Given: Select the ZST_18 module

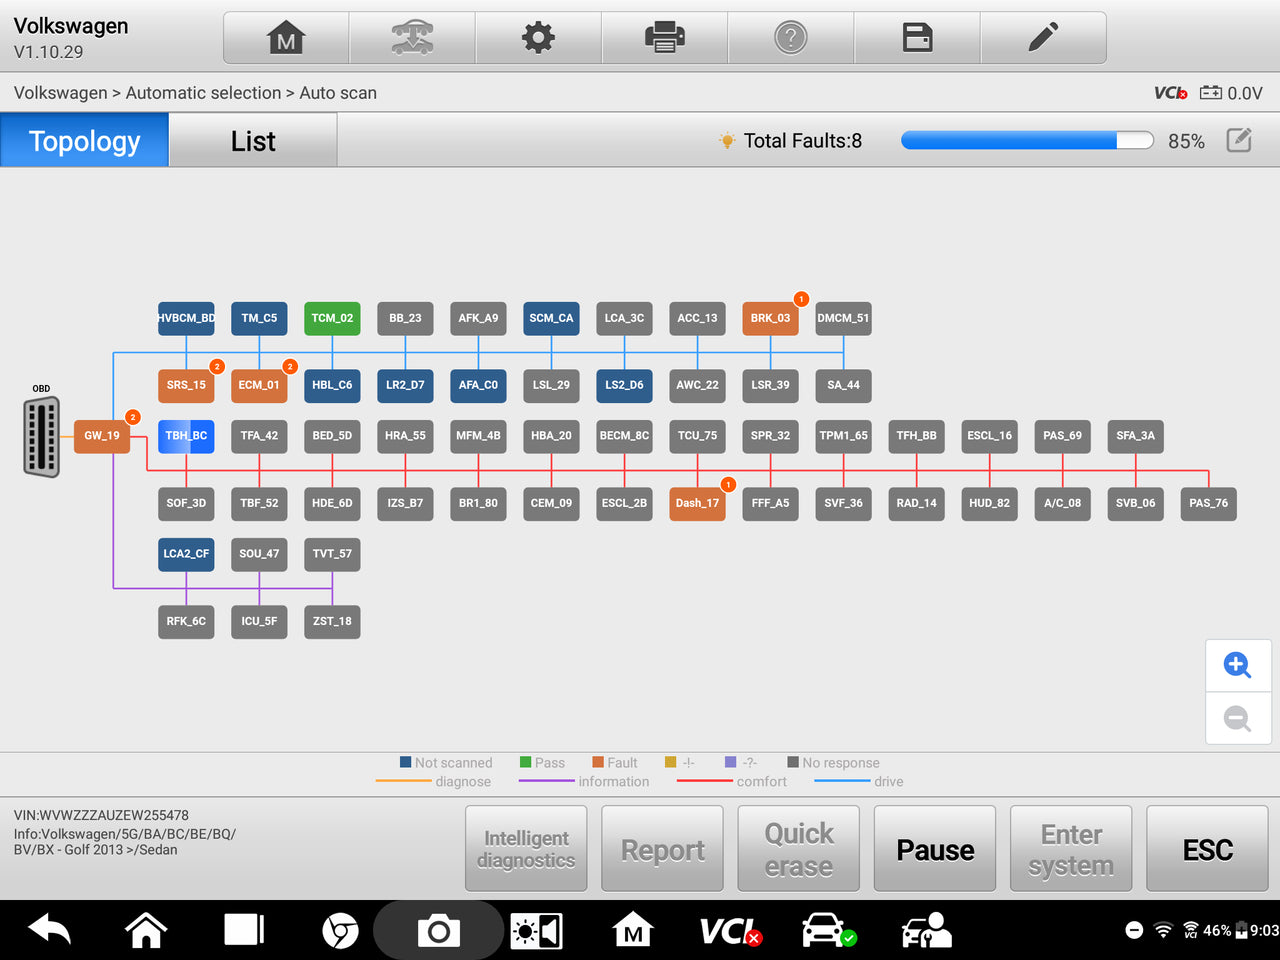Looking at the screenshot, I should coord(332,621).
